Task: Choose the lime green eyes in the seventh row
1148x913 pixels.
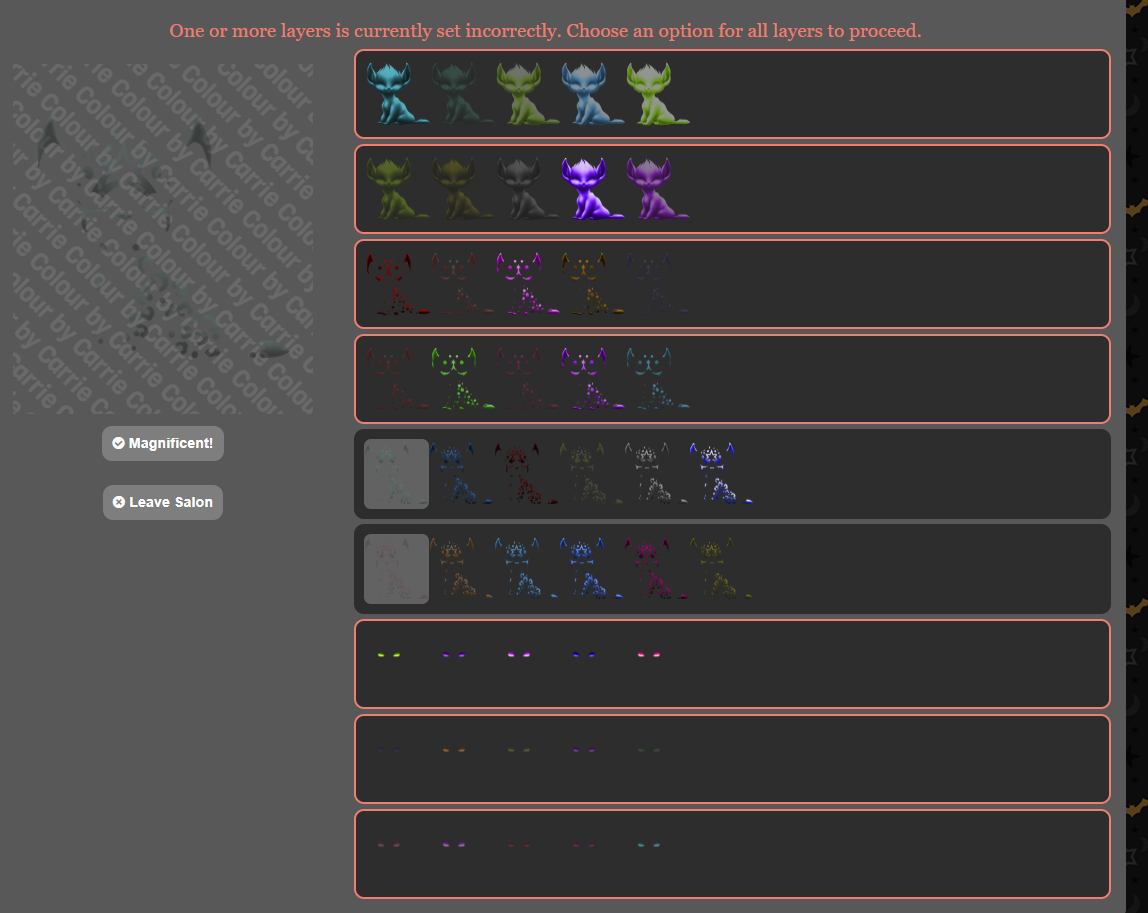Action: 388,655
